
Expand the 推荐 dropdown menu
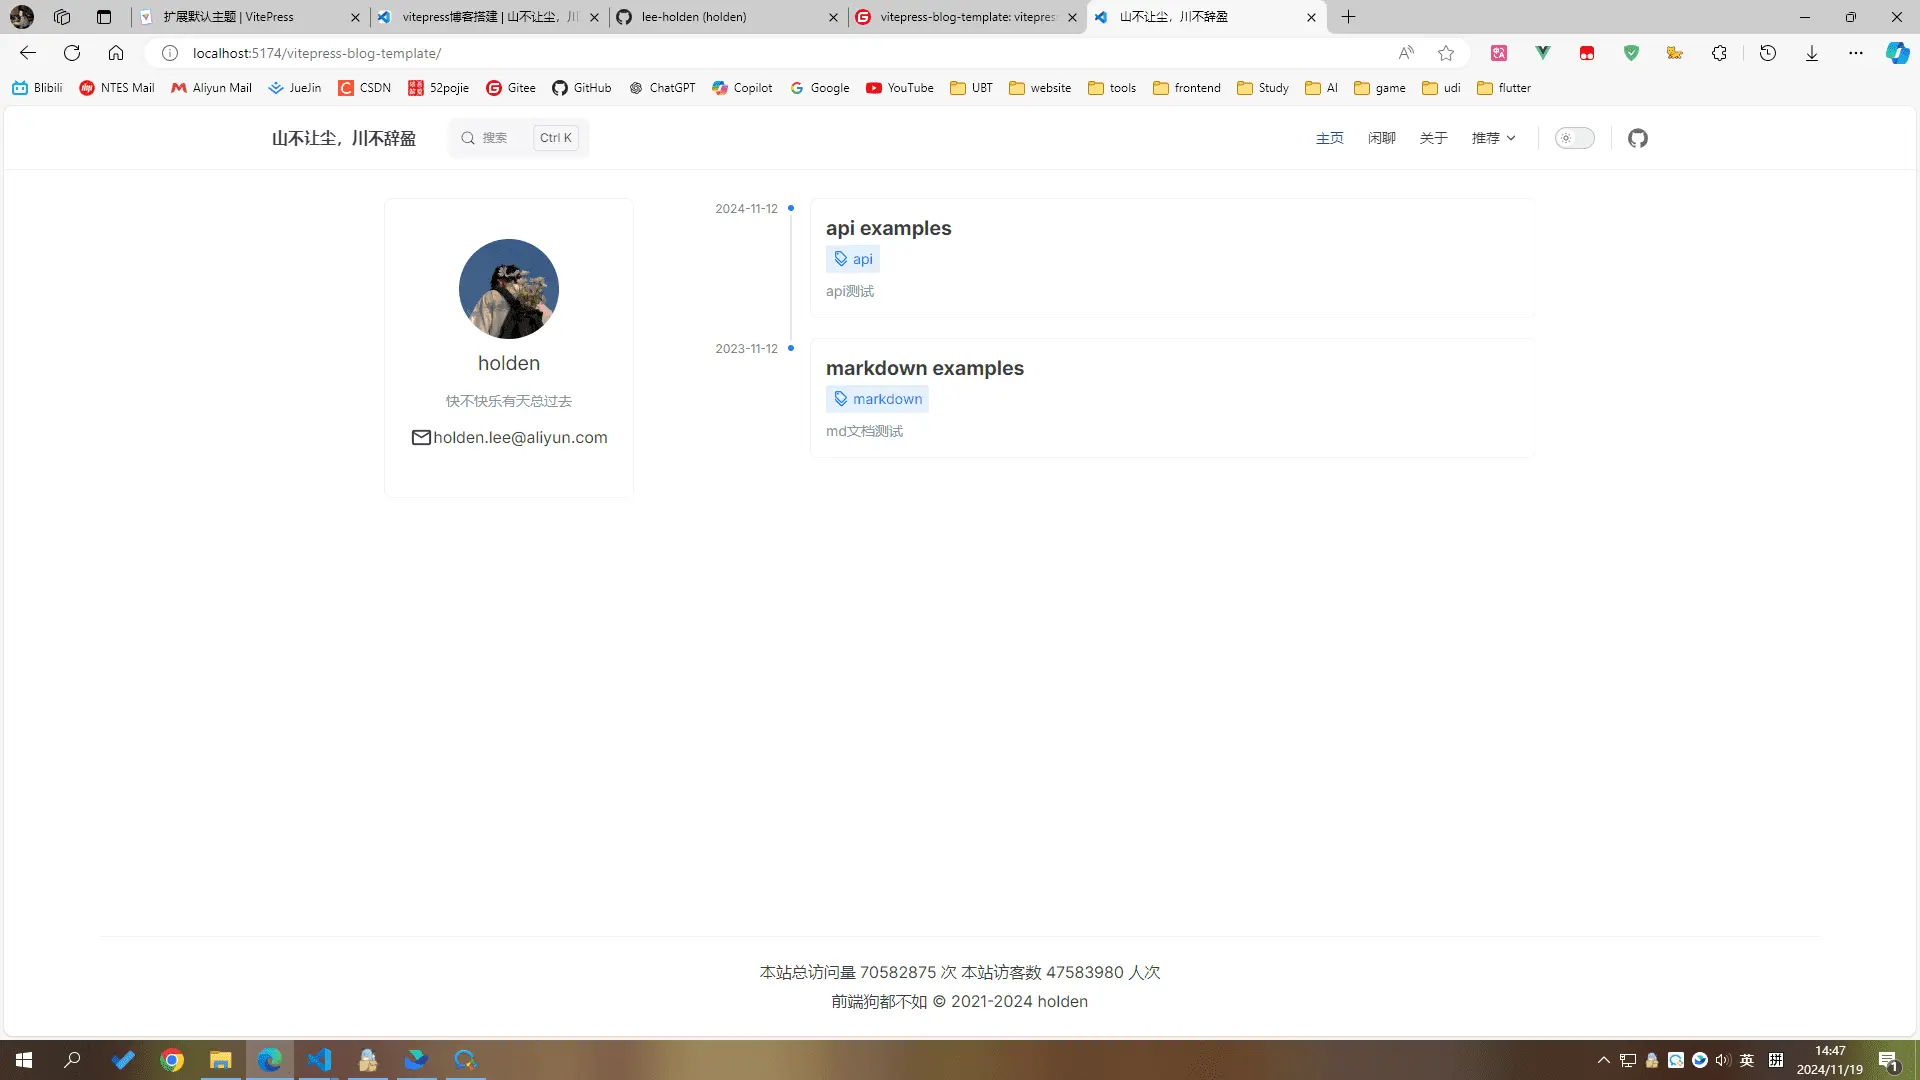tap(1493, 138)
